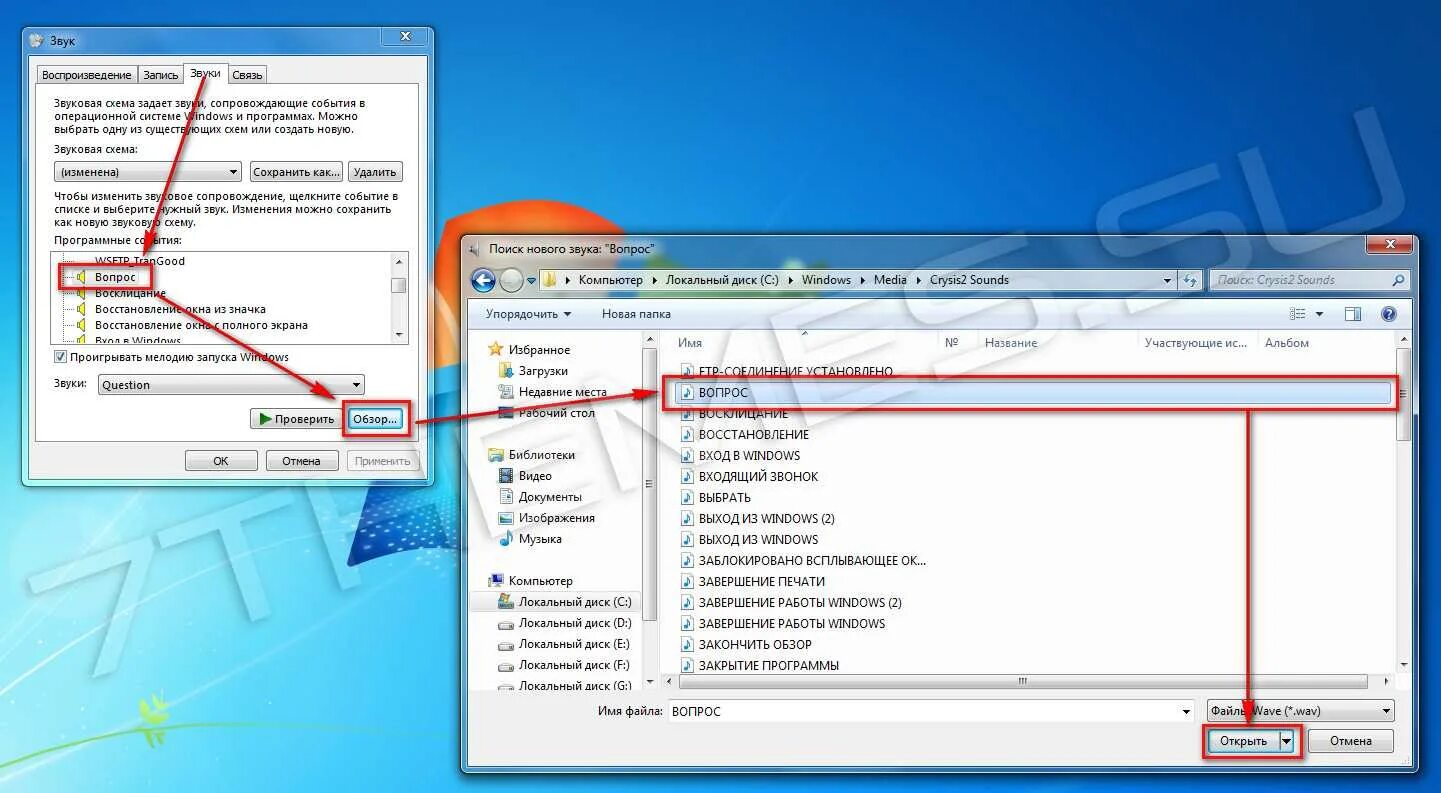Open the Звуковая схема dropdown
This screenshot has height=793, width=1441.
coord(148,172)
